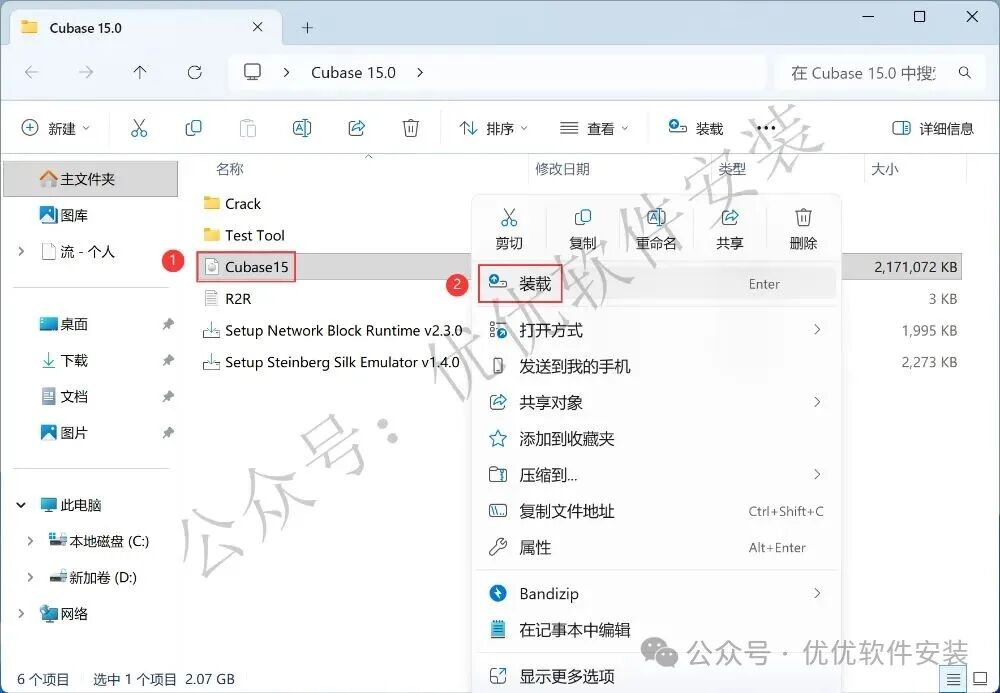The image size is (1000, 693).
Task: Open the 新建 dropdown
Action: coord(55,128)
